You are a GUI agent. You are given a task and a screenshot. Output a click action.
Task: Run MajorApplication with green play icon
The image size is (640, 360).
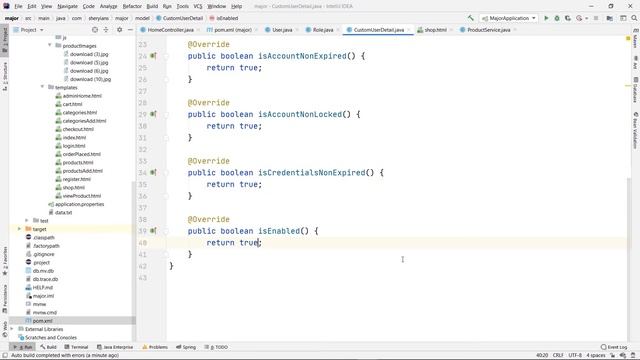click(546, 18)
